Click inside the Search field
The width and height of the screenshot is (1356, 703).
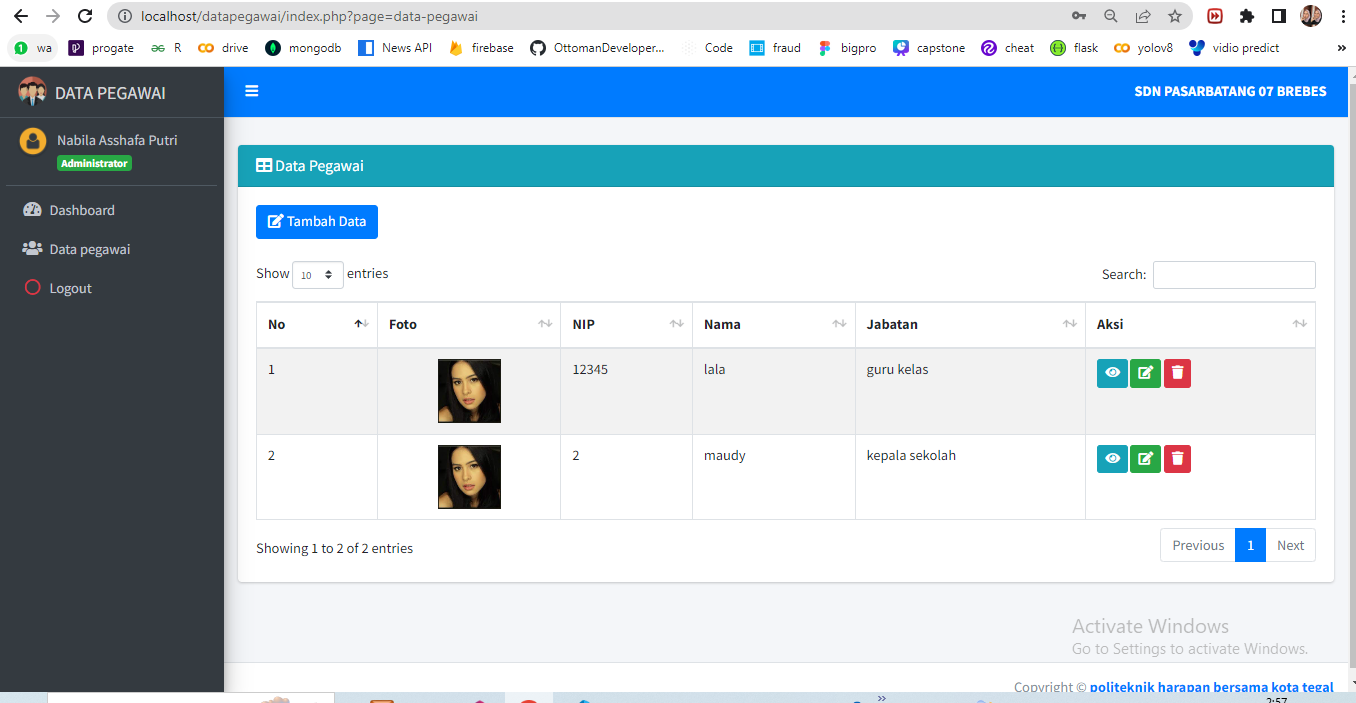tap(1234, 274)
